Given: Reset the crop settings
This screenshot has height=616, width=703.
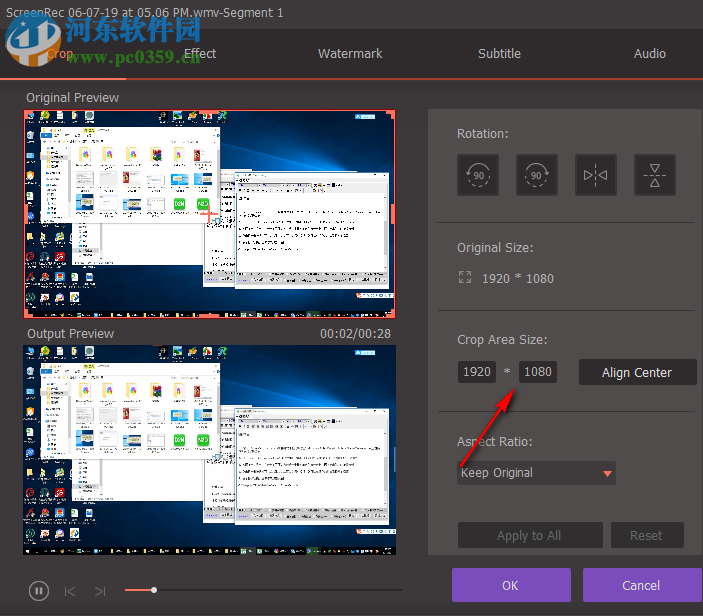Looking at the screenshot, I should click(647, 535).
